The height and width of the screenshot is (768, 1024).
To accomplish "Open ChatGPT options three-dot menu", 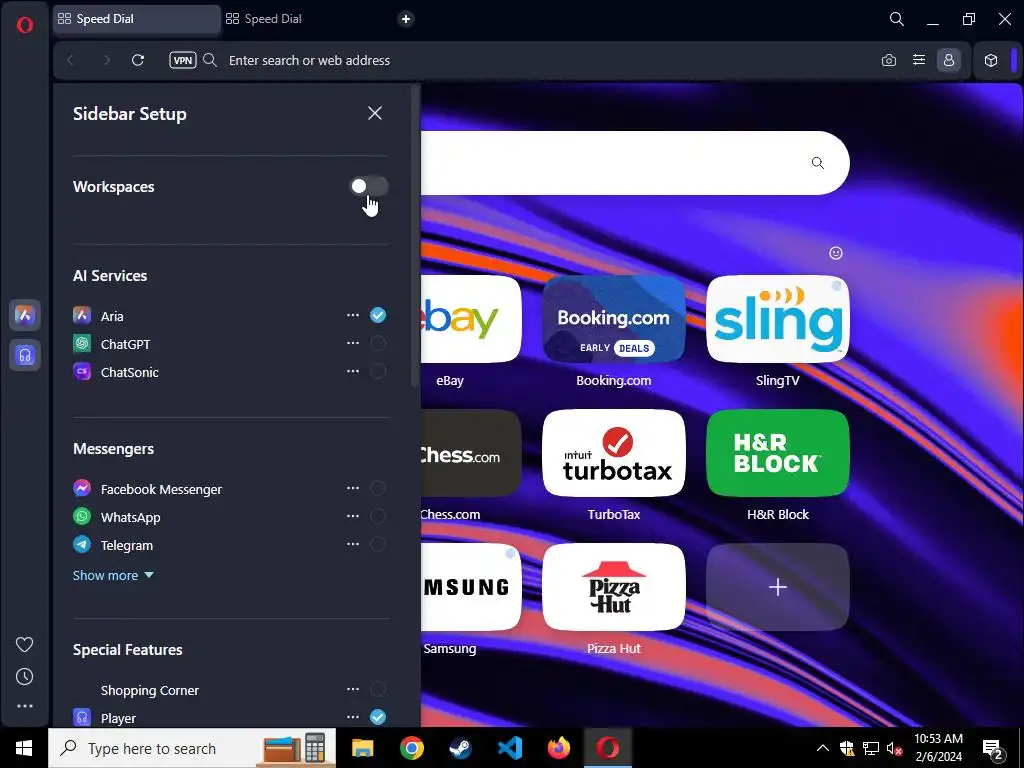I will 353,343.
